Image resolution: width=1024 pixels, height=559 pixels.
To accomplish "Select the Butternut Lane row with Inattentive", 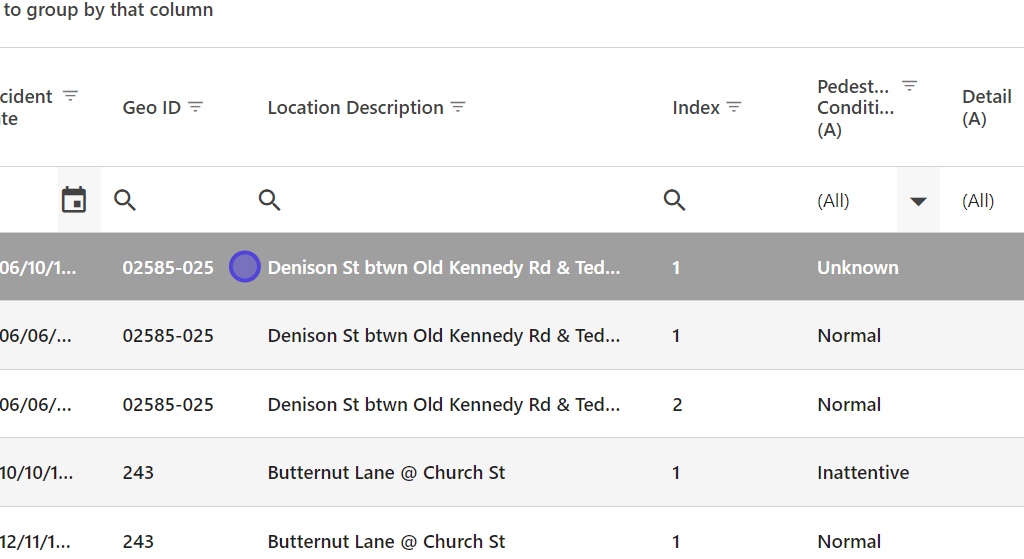I will 500,473.
